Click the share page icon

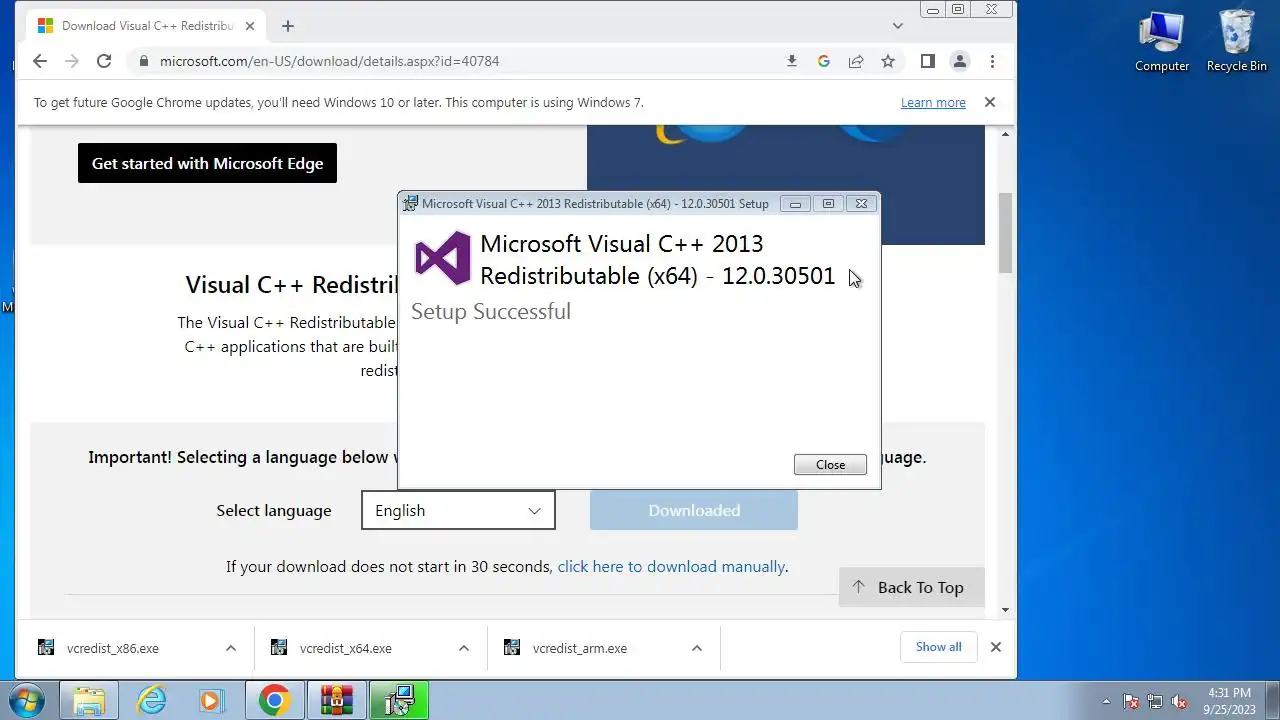click(x=856, y=61)
